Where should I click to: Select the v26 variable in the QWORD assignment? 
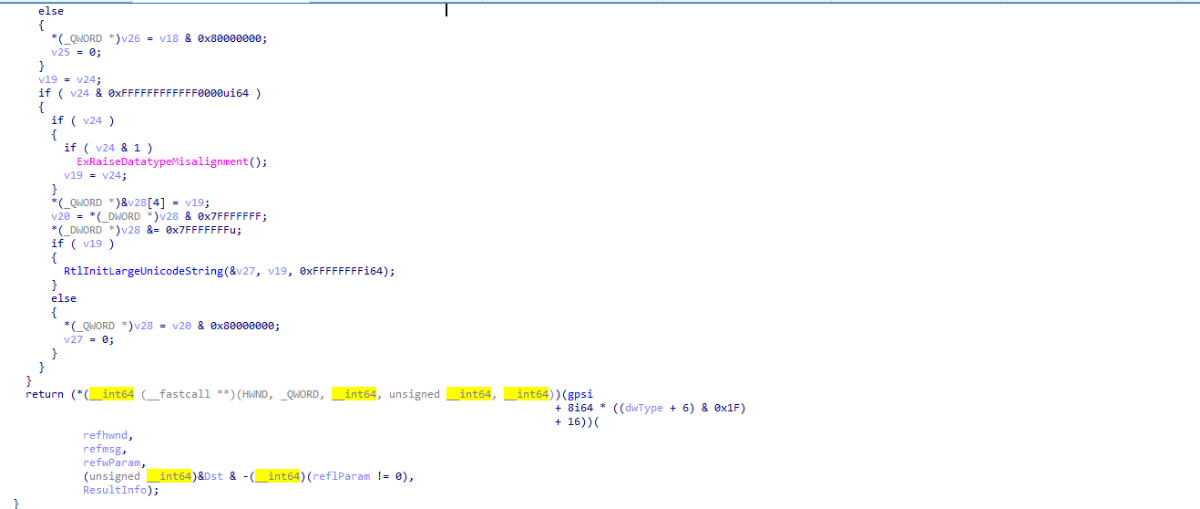pos(130,38)
